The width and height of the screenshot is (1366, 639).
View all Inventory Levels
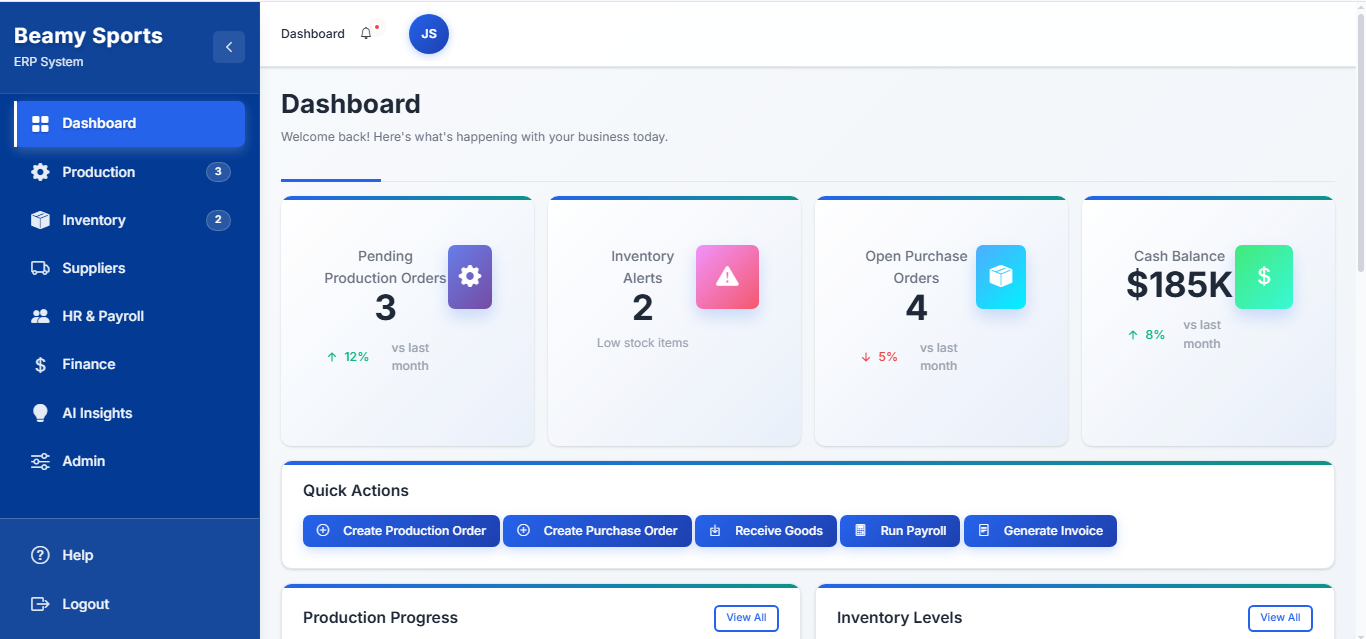(1280, 618)
